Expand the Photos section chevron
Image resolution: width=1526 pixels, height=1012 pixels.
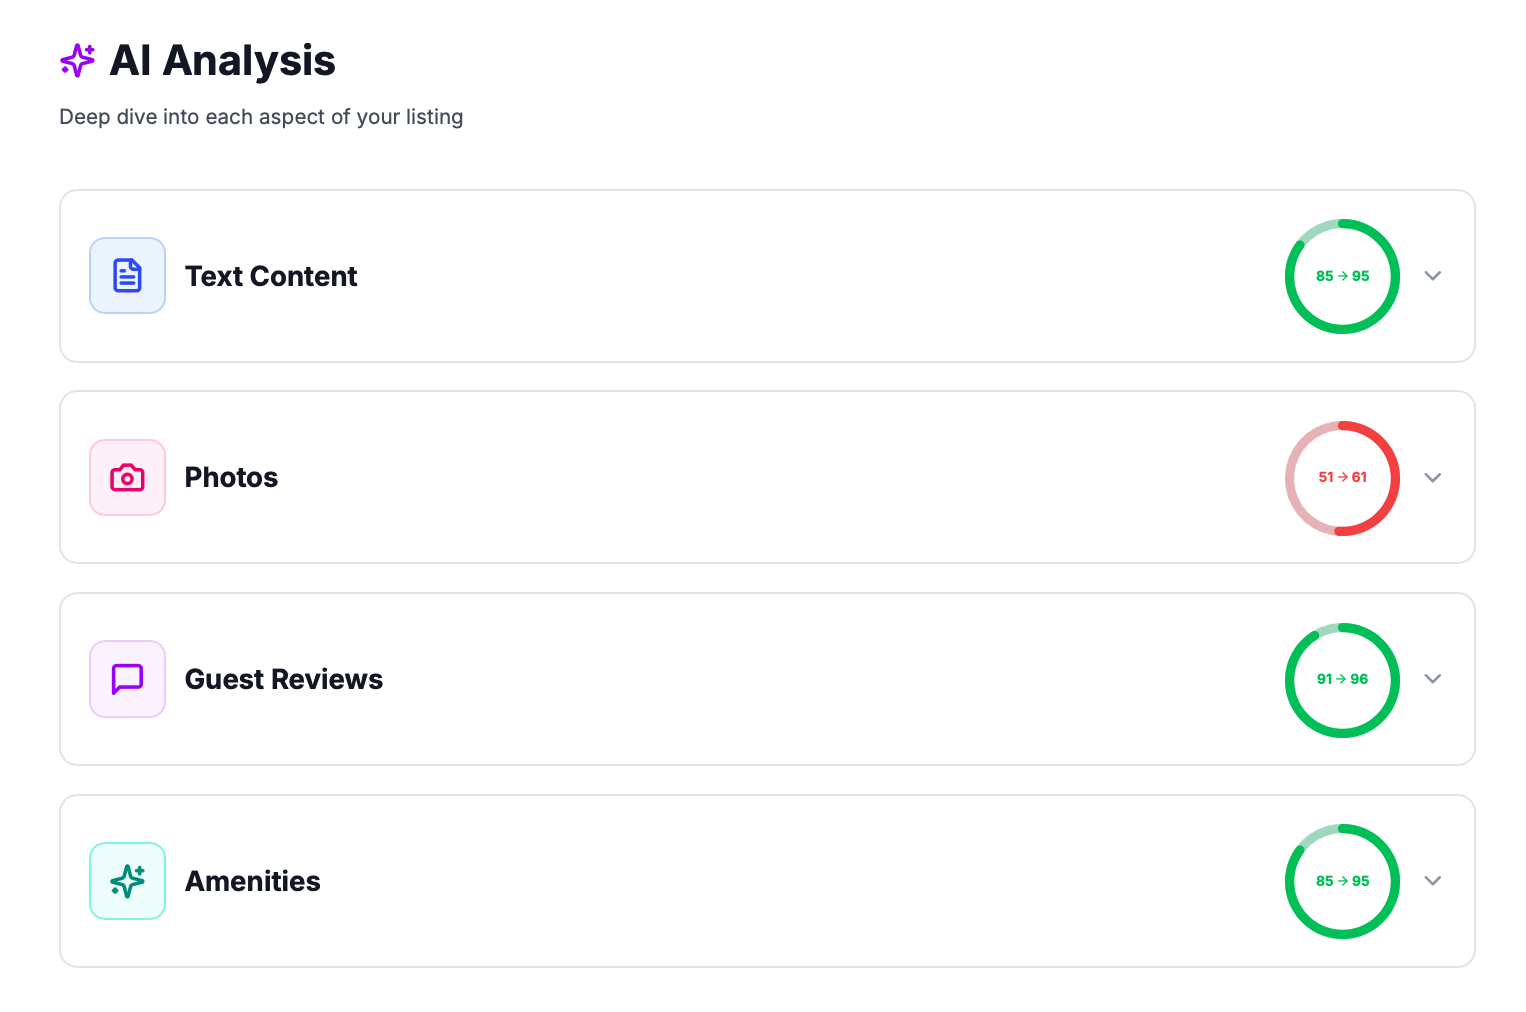click(x=1432, y=478)
